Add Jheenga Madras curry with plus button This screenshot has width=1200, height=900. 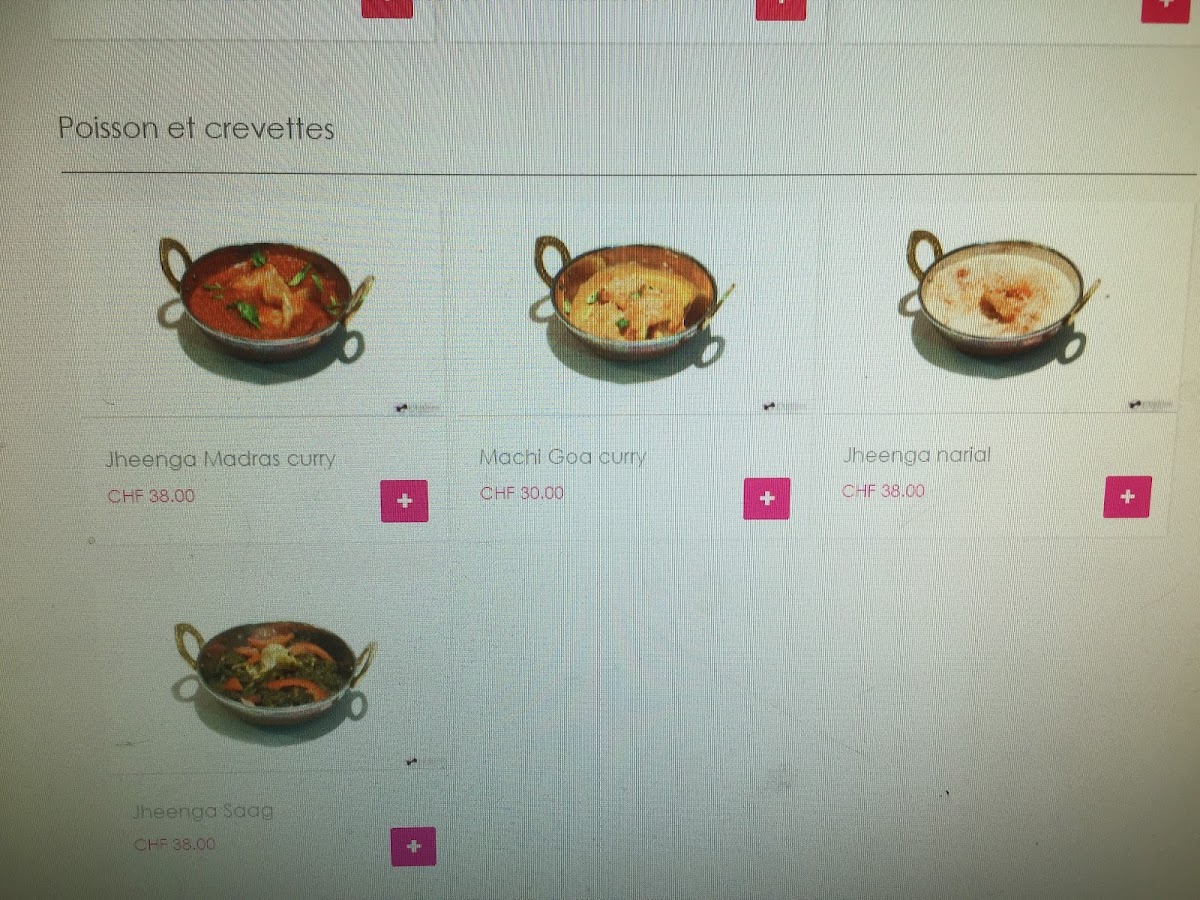click(404, 501)
